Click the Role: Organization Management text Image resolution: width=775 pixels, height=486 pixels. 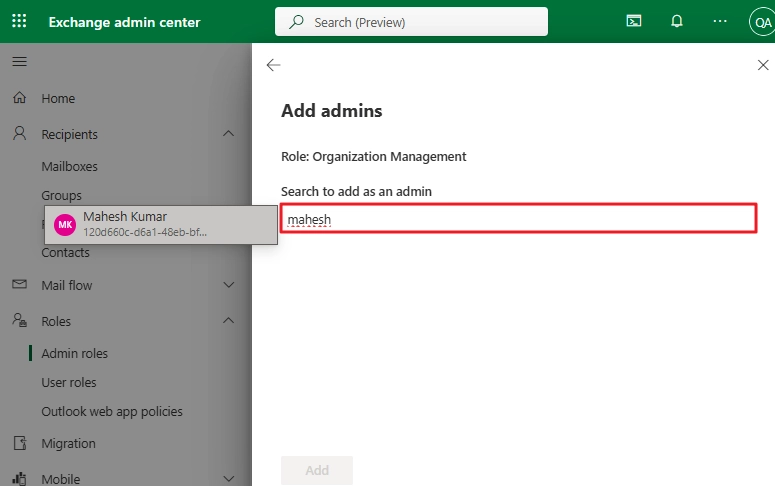click(x=374, y=157)
